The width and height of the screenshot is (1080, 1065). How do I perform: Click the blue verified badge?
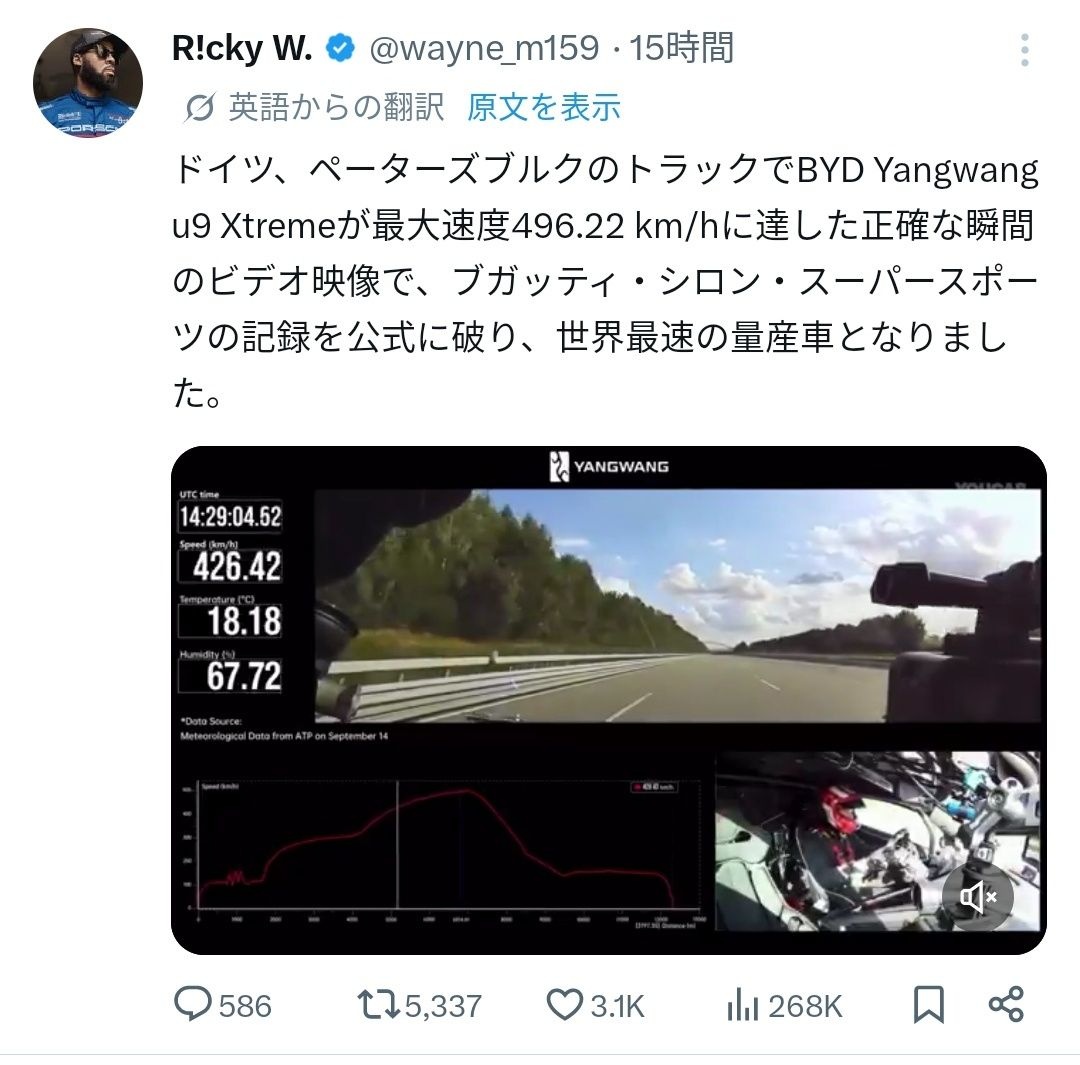click(340, 48)
